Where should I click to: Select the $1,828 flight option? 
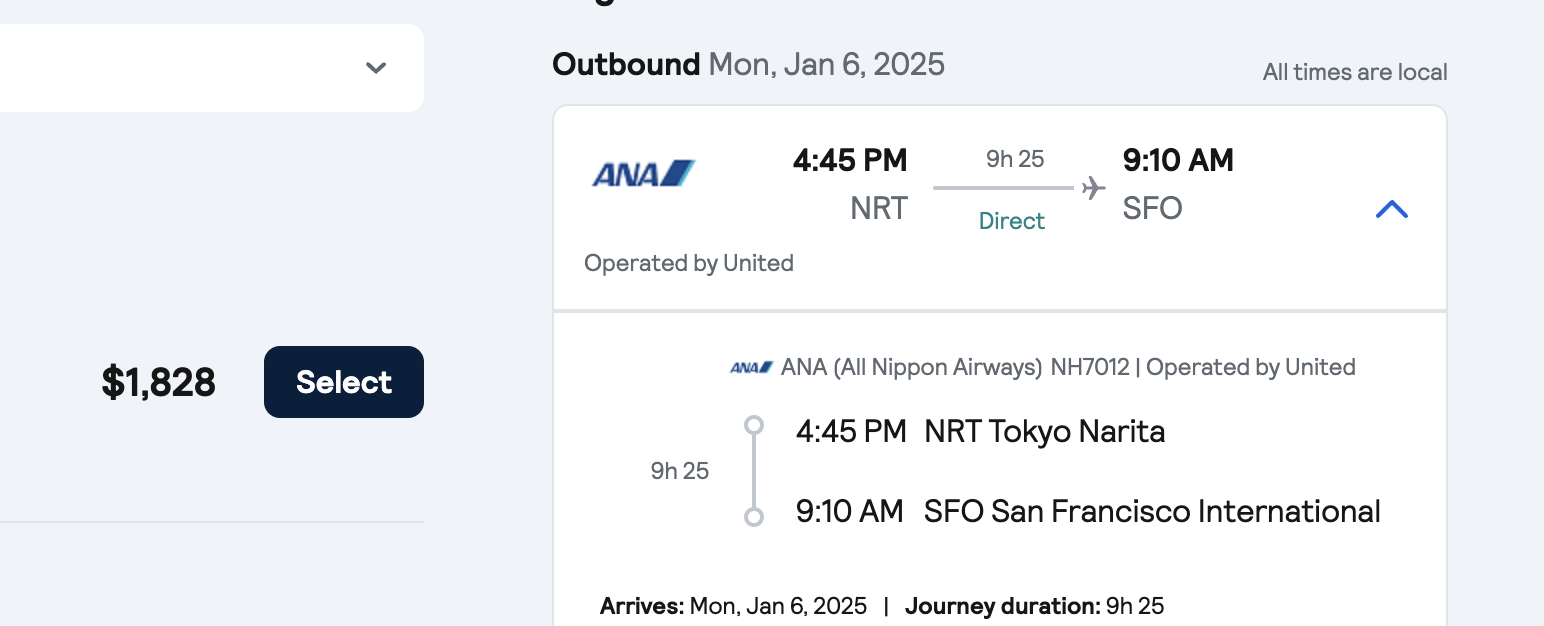tap(344, 382)
